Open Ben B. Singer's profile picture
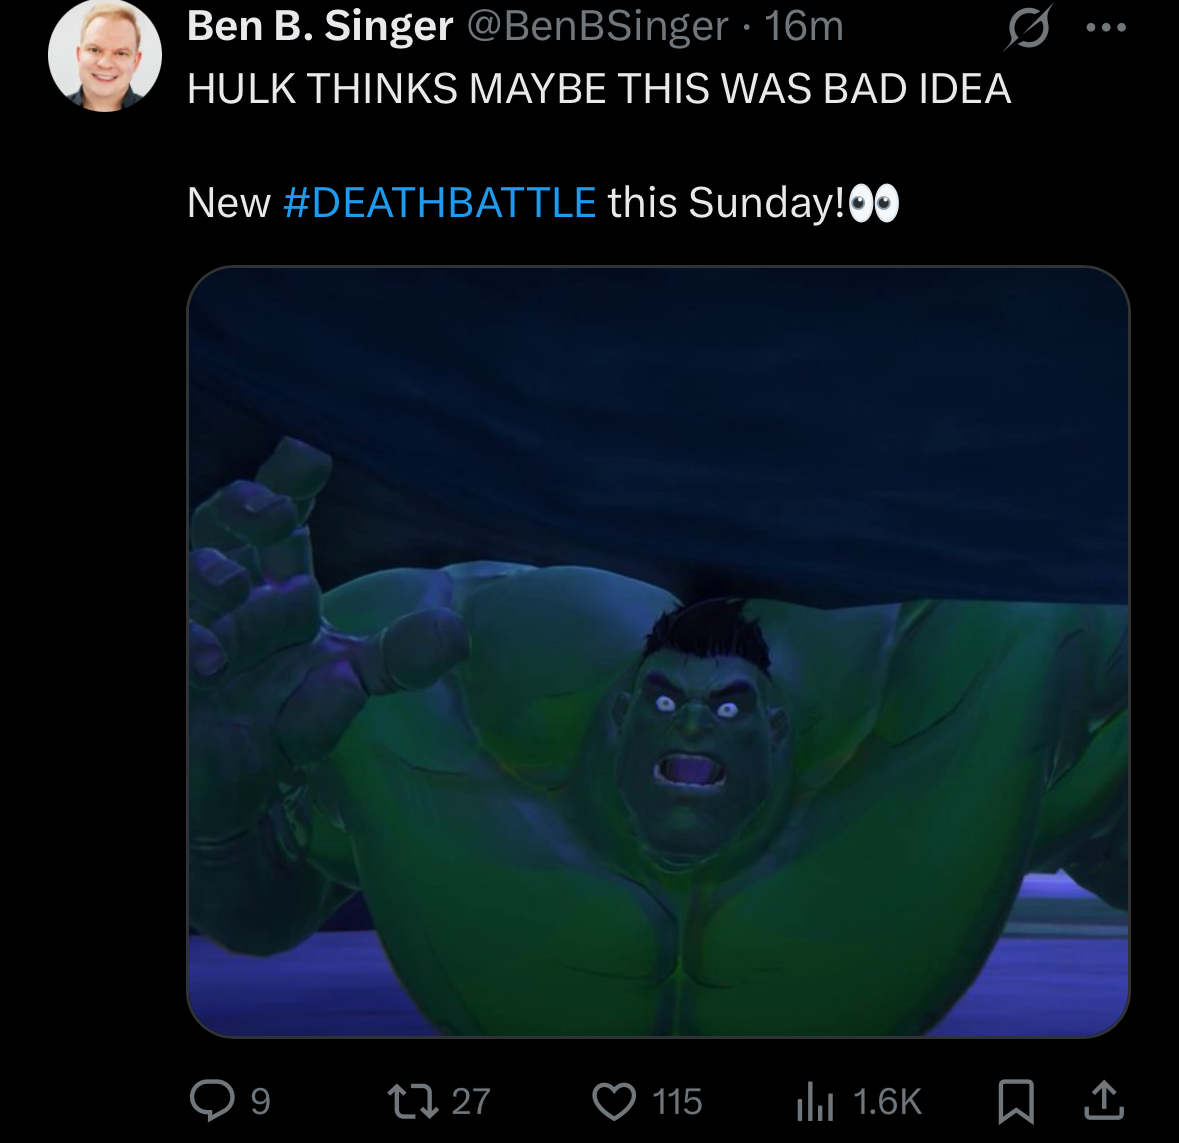Screen dimensions: 1179x1143 coord(105,56)
